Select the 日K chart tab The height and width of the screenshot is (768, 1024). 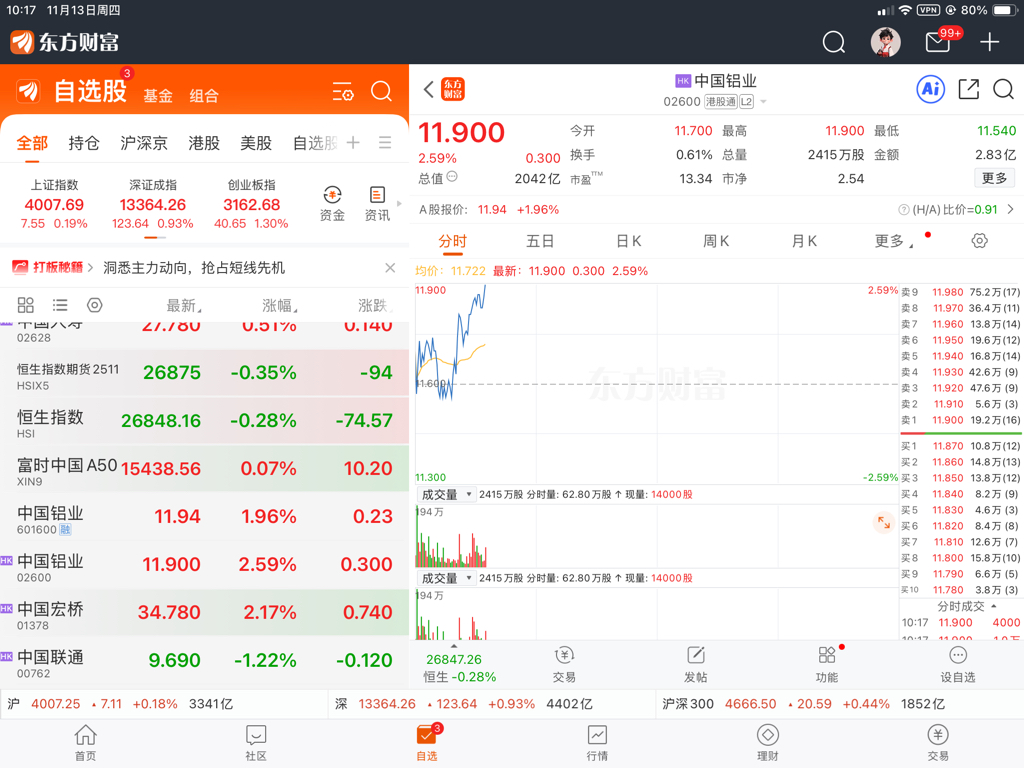pos(628,241)
